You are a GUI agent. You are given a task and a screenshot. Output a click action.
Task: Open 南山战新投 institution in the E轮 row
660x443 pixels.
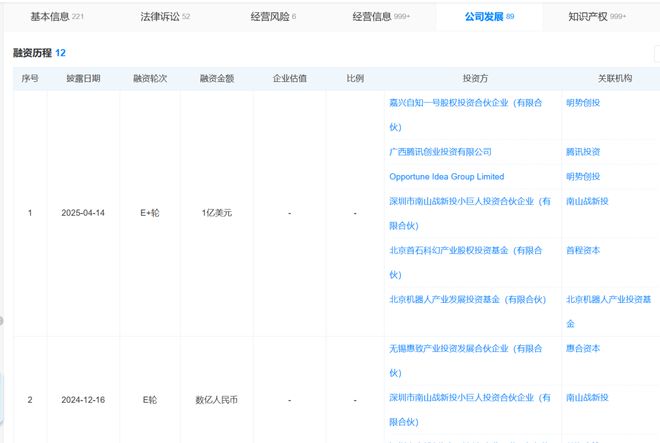587,398
